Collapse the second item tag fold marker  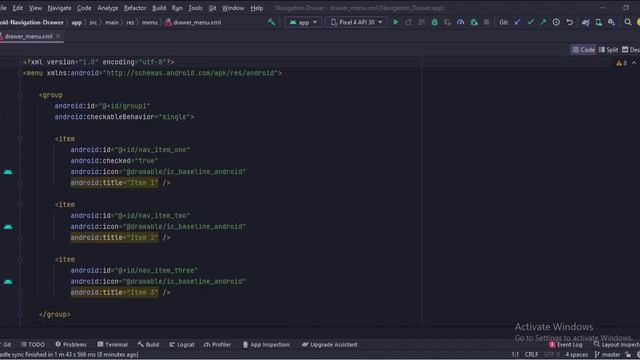click(20, 204)
